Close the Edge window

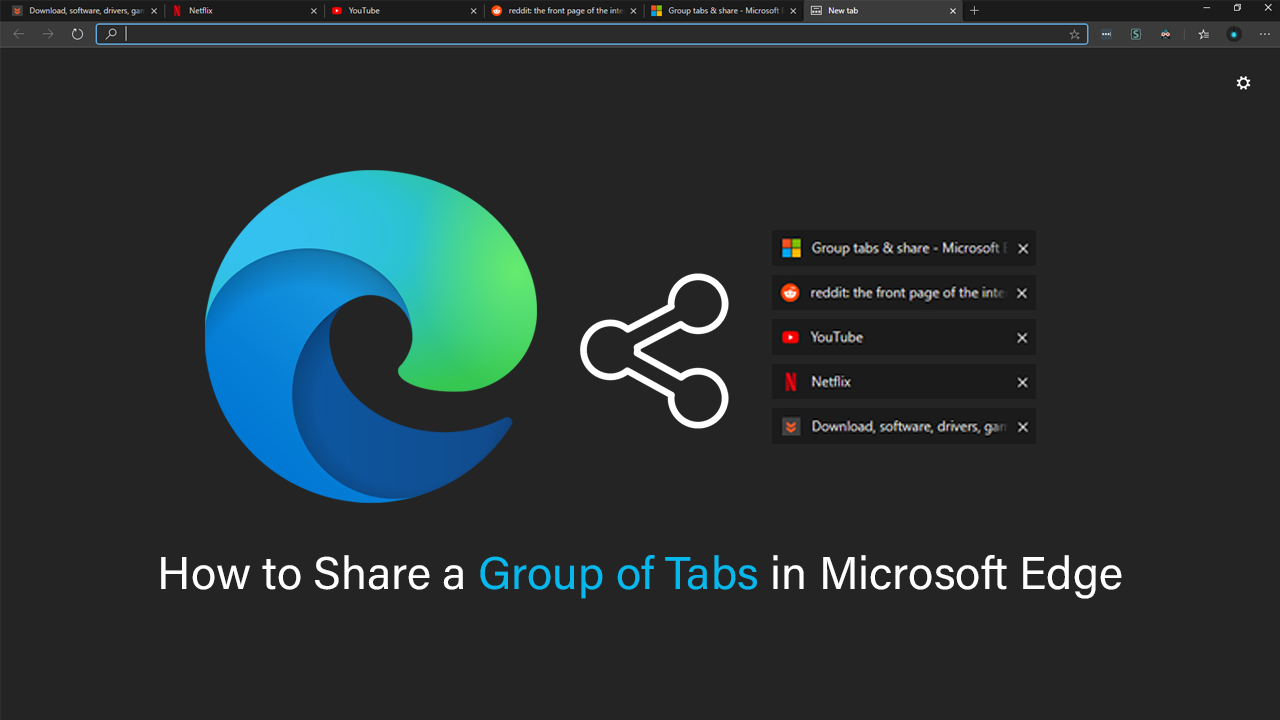coord(1266,8)
